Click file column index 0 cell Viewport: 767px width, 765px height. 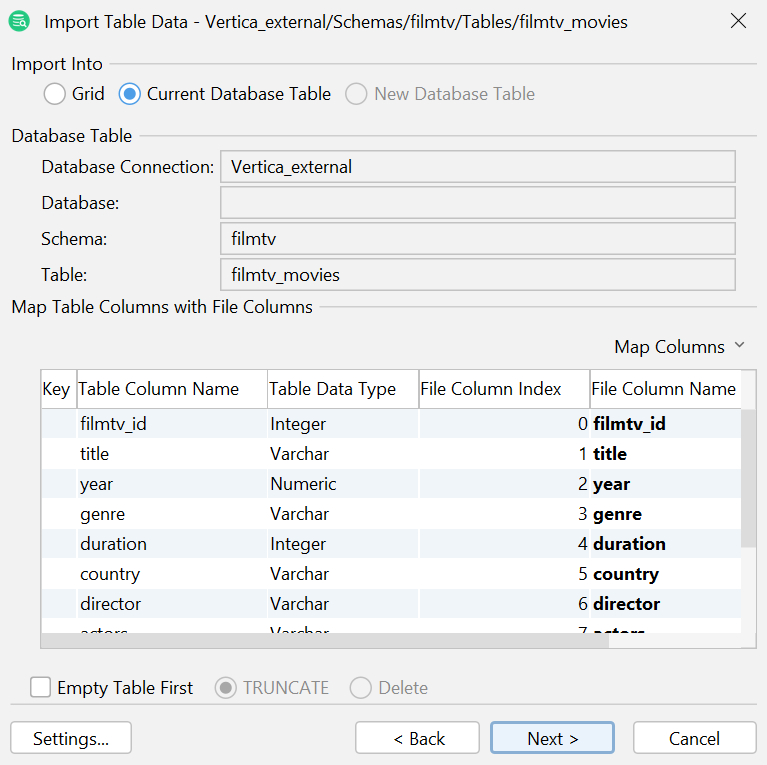point(504,424)
